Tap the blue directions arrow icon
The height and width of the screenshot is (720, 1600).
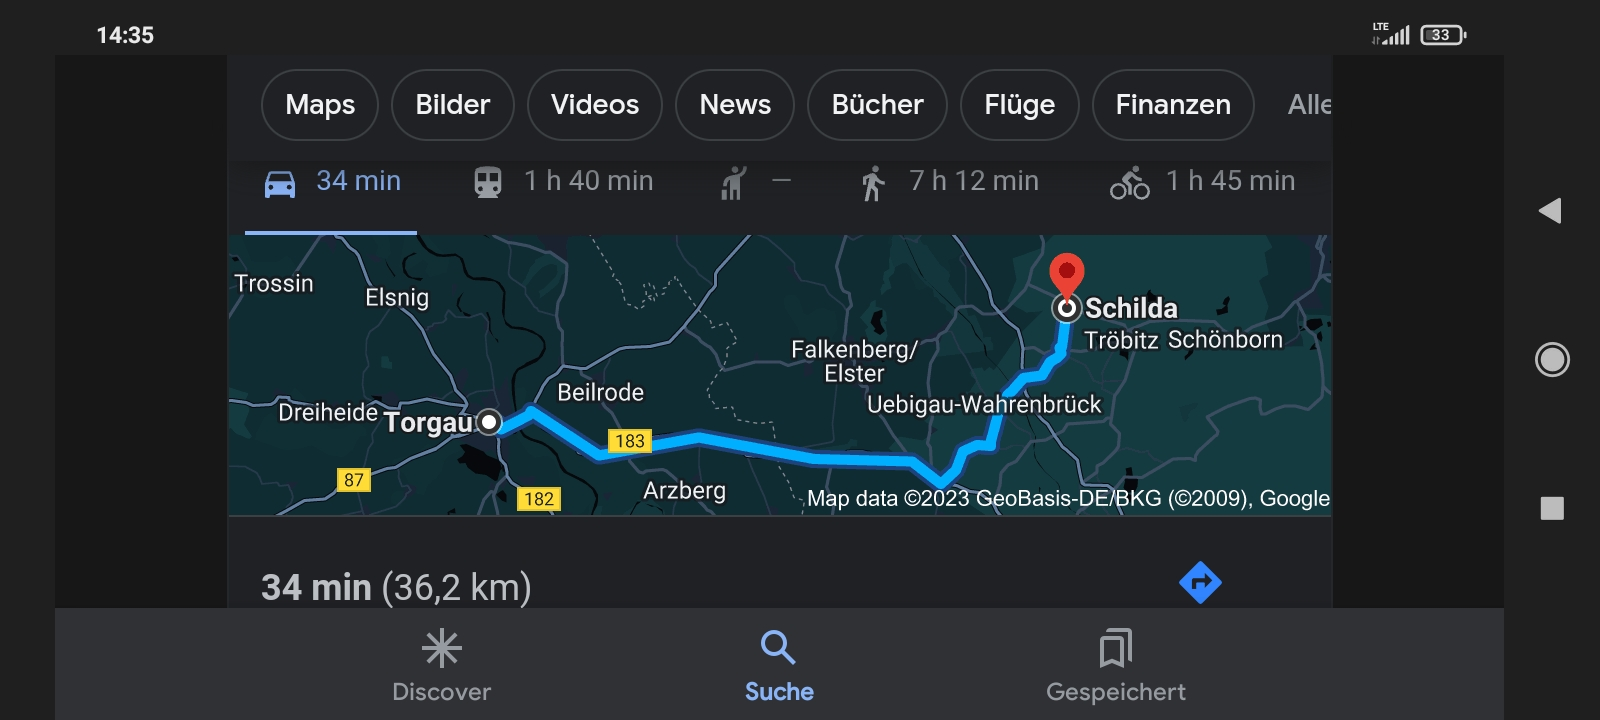point(1200,582)
